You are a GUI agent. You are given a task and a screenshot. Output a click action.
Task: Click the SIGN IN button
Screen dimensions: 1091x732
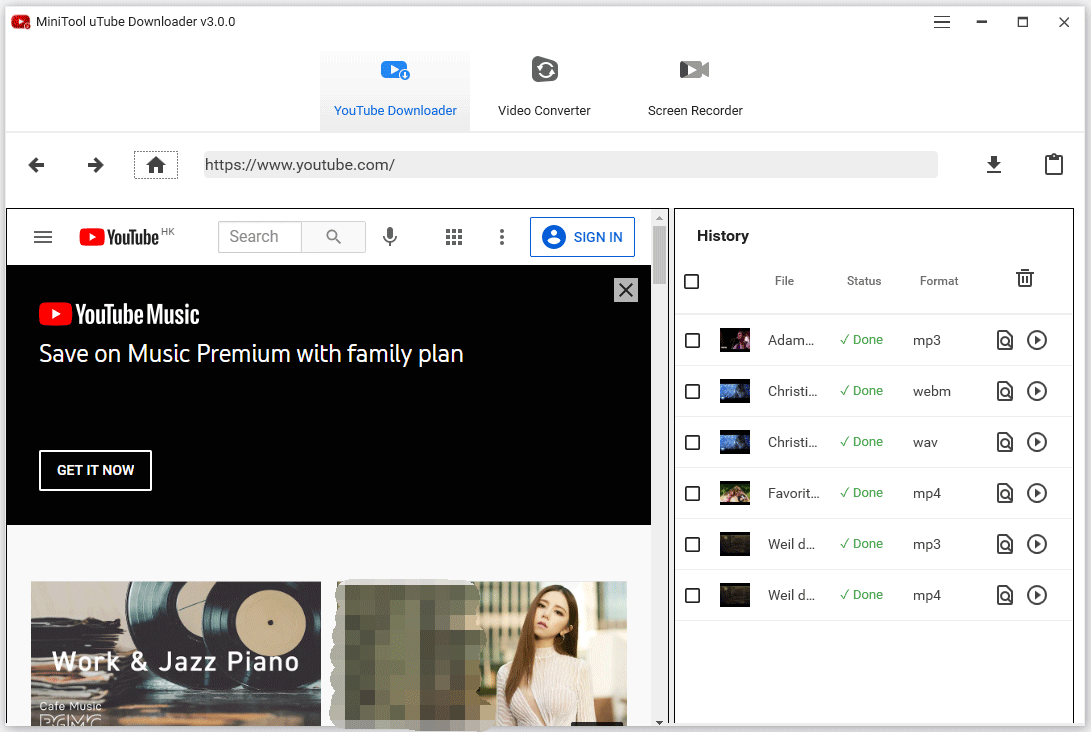tap(582, 237)
